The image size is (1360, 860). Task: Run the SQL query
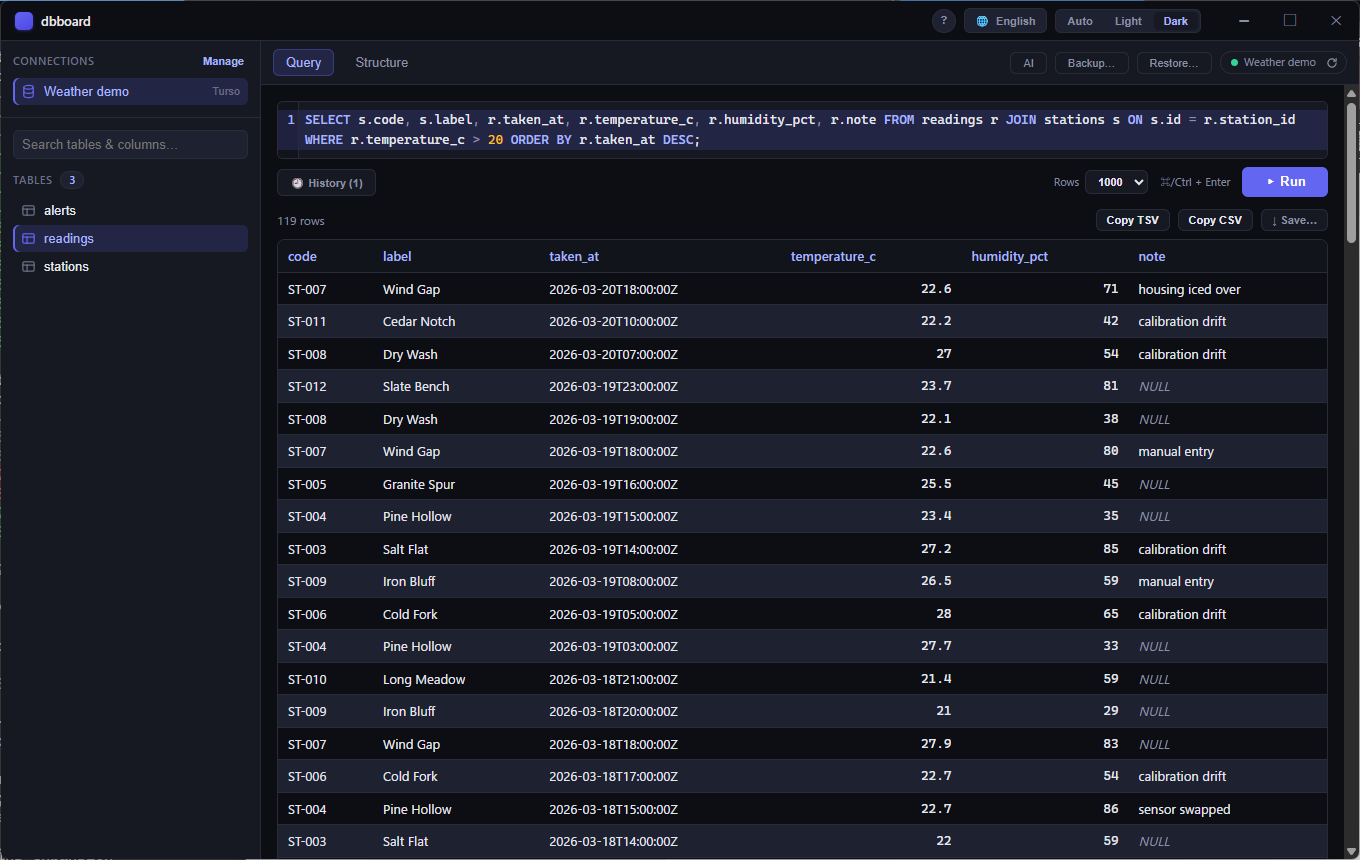tap(1285, 182)
